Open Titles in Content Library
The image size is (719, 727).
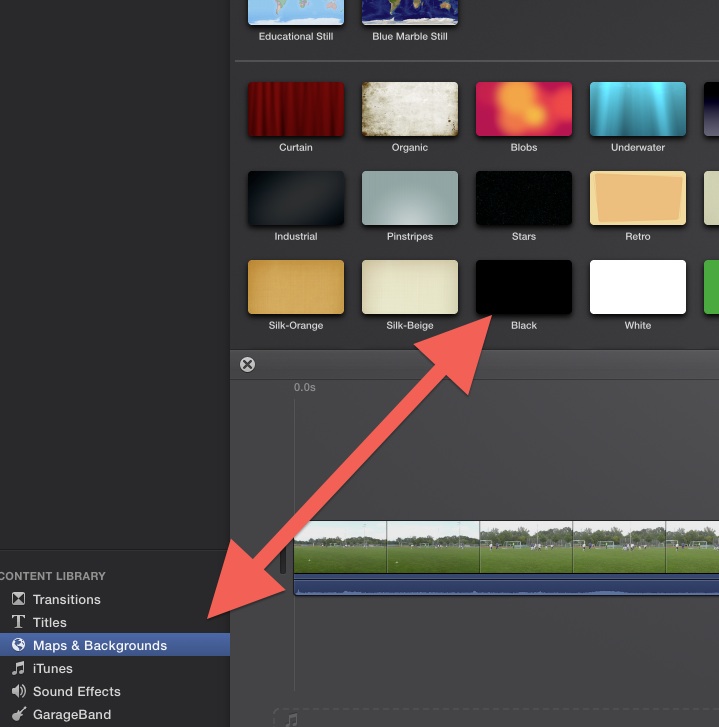pyautogui.click(x=115, y=622)
